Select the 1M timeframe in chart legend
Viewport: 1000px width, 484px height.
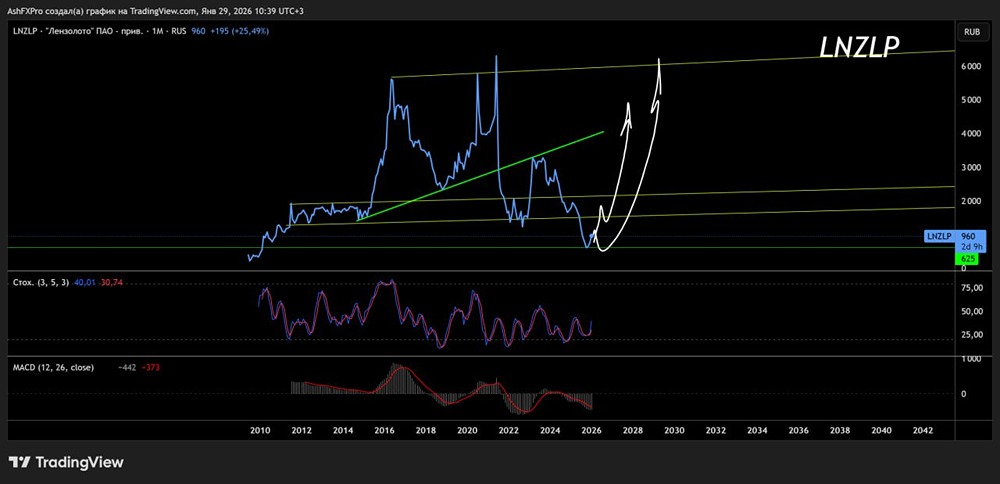click(x=159, y=32)
